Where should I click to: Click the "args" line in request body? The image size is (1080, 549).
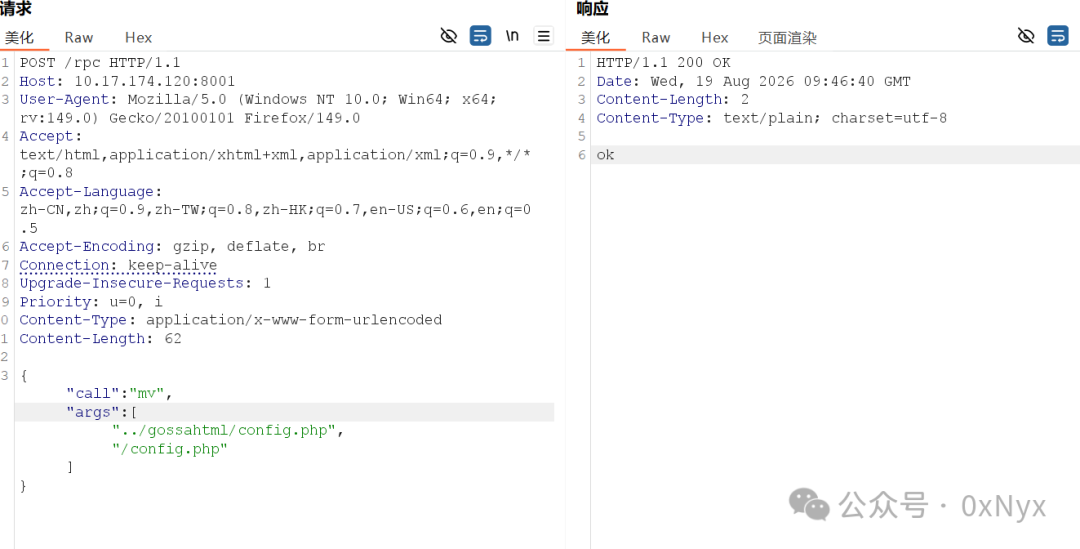(284, 412)
